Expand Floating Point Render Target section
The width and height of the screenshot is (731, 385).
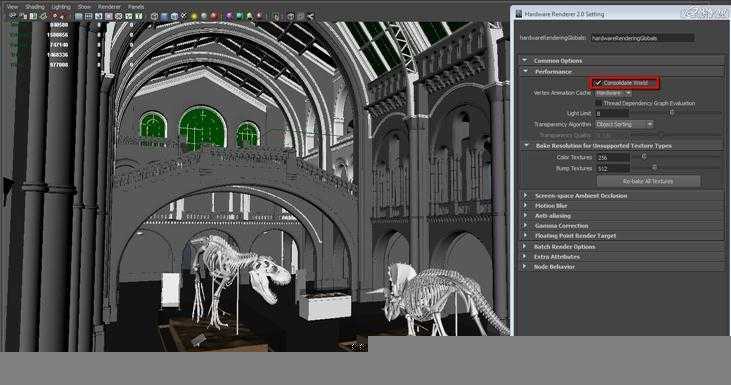[525, 236]
